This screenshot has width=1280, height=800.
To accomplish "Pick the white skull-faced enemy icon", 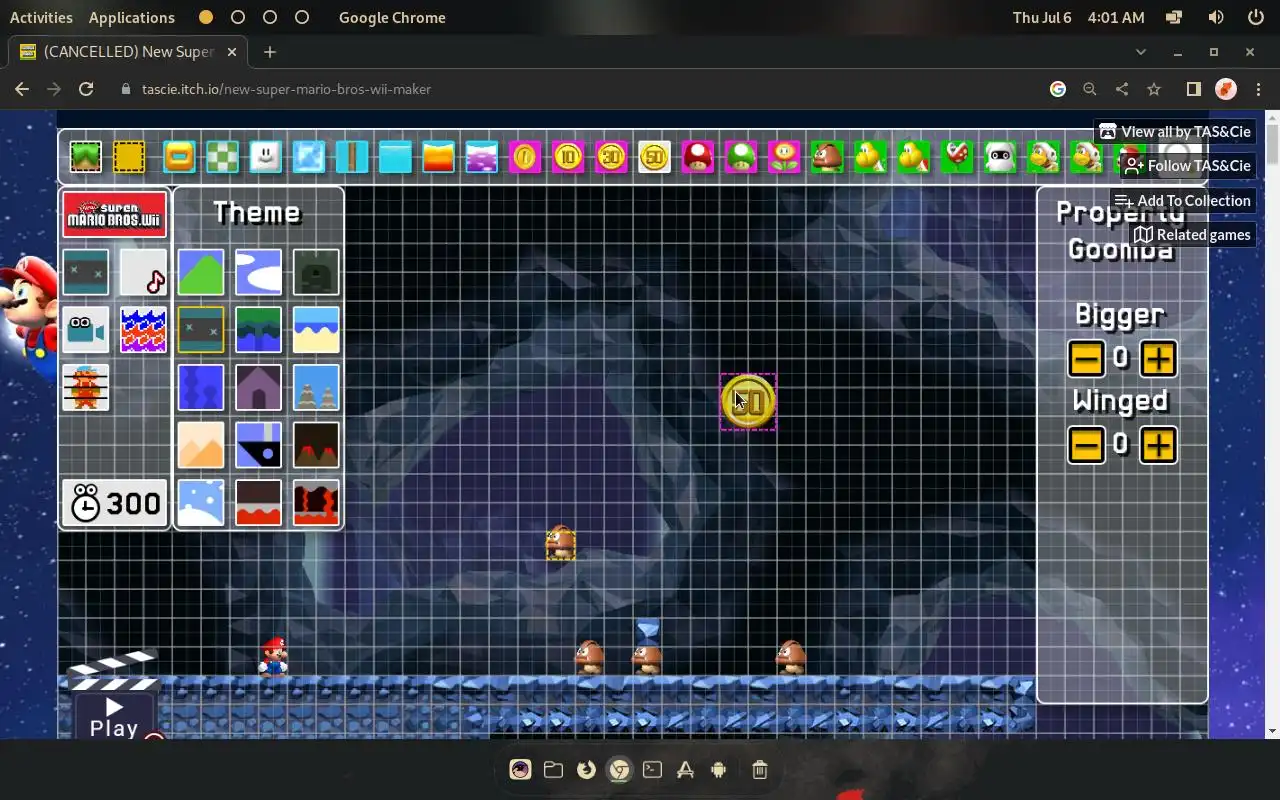I will coord(1000,157).
